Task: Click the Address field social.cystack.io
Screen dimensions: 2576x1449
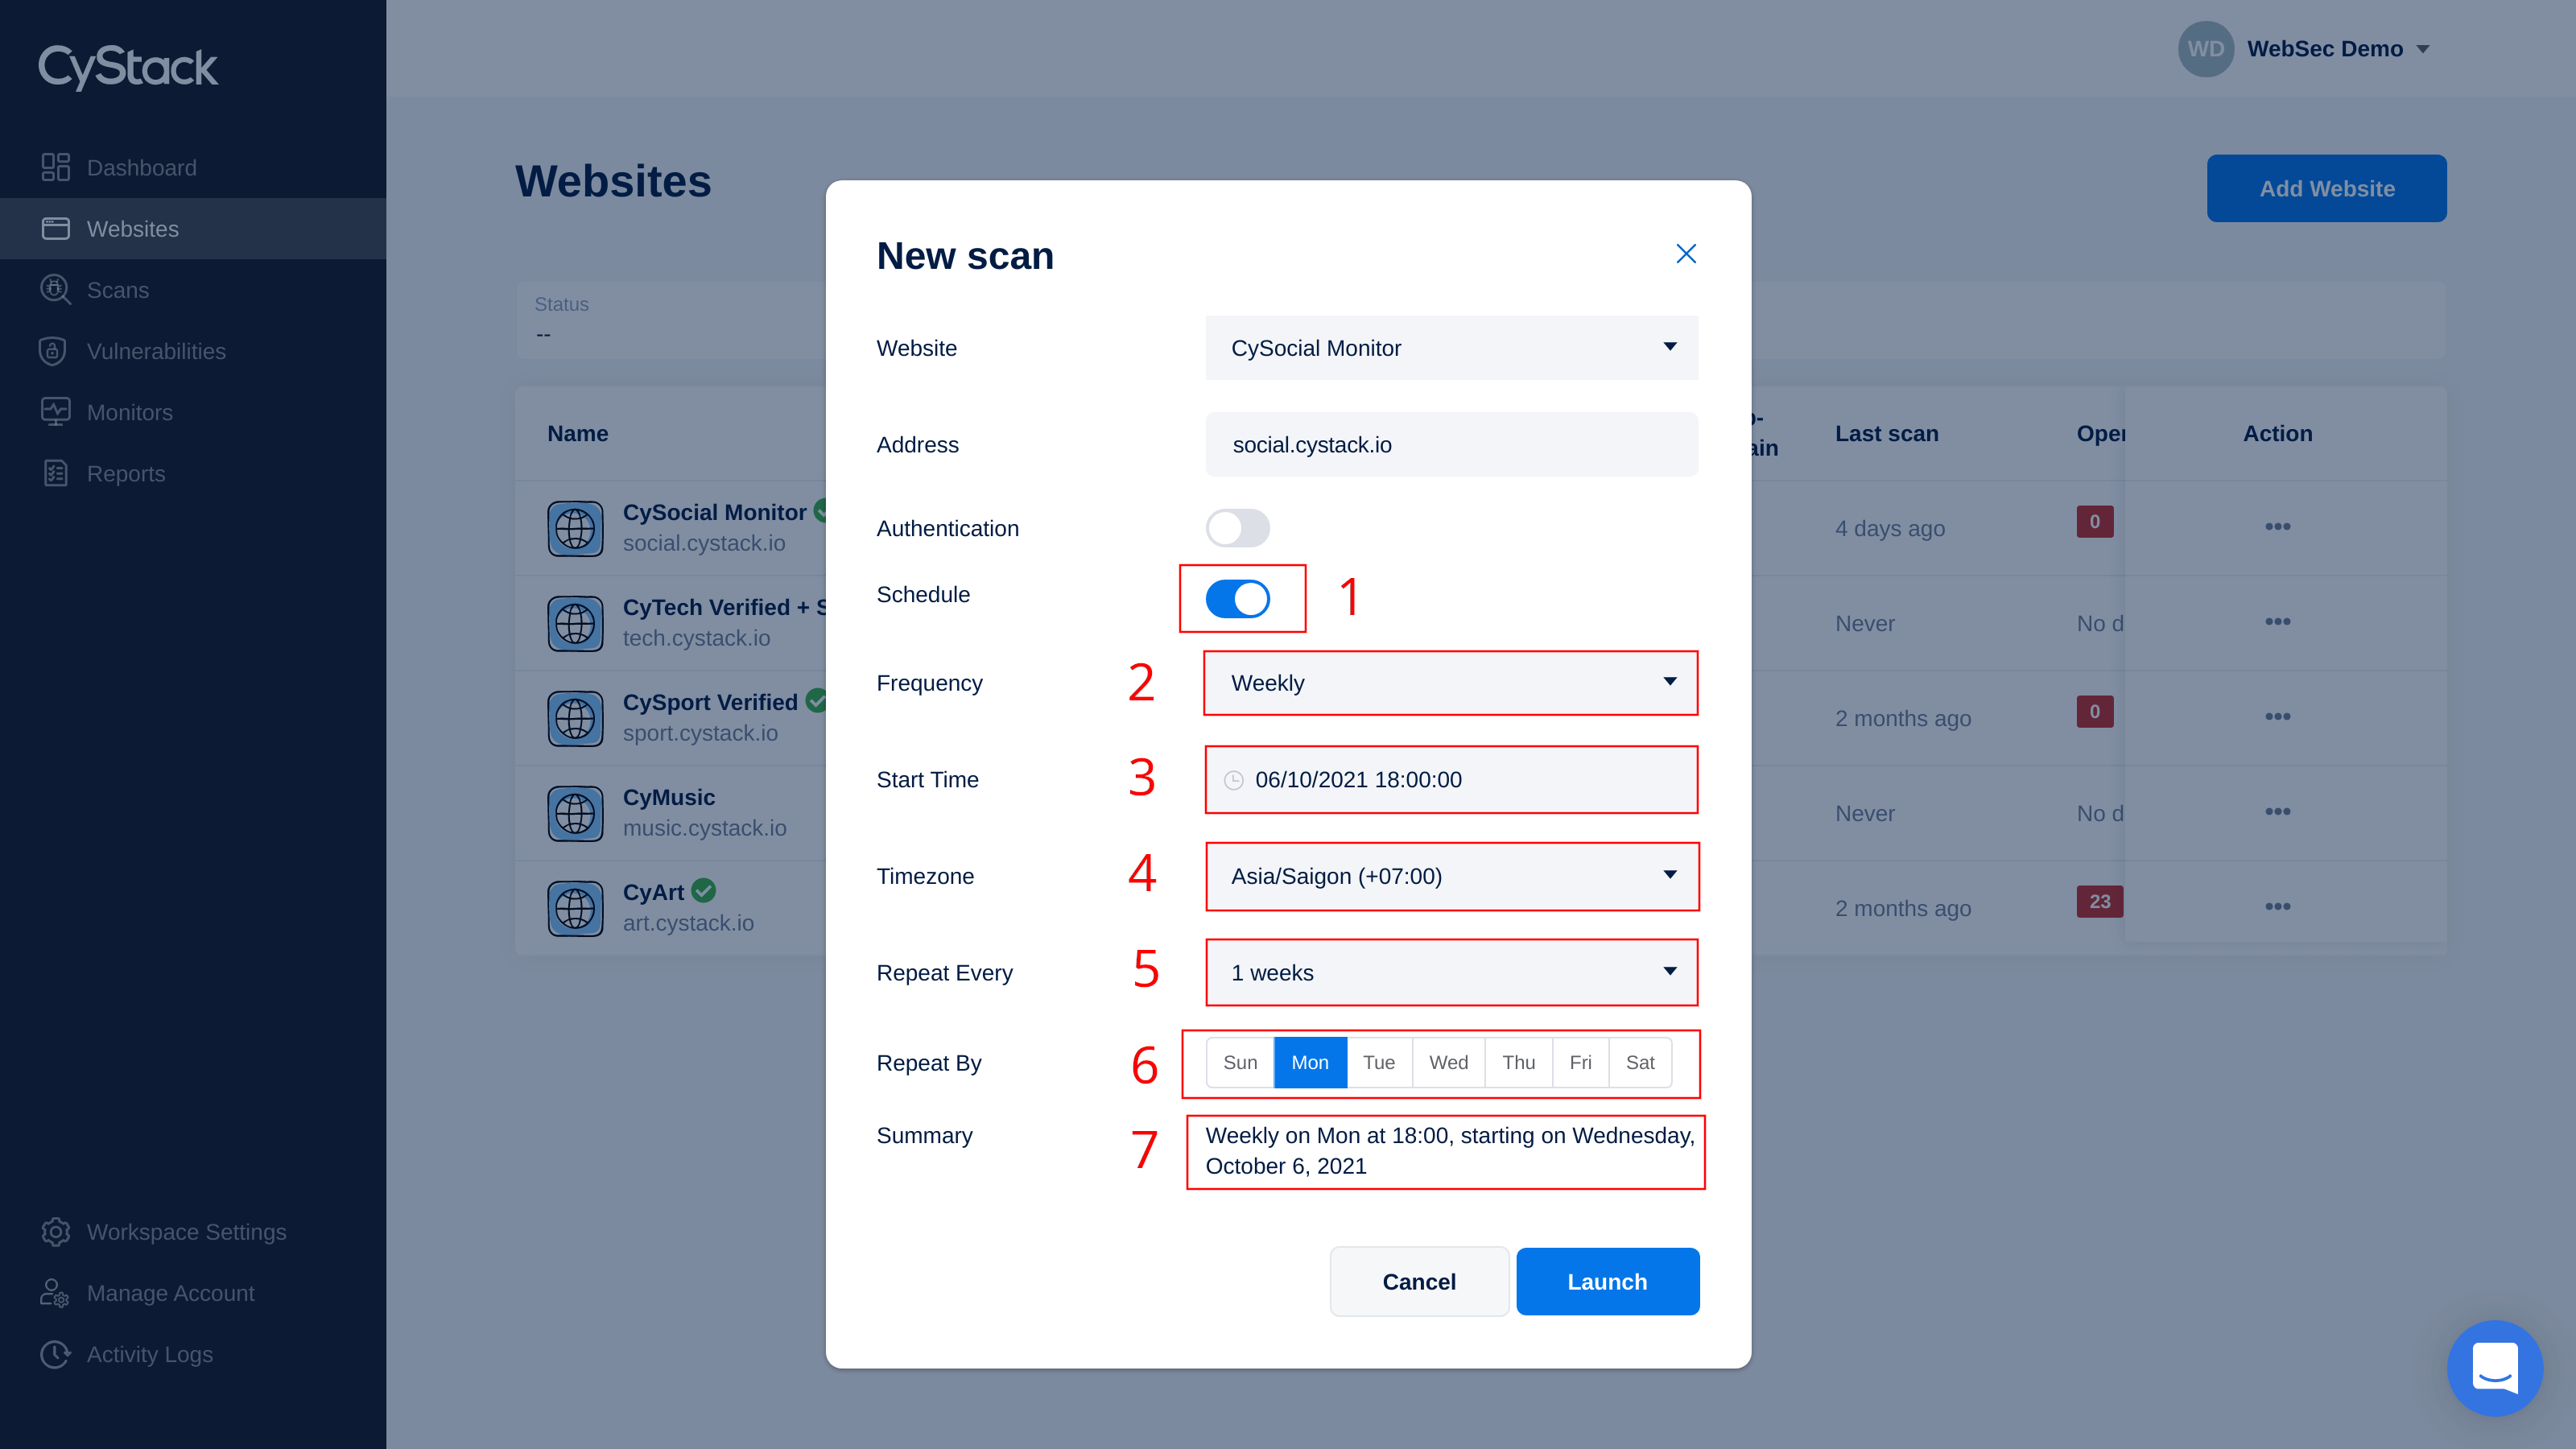Action: pos(1451,444)
